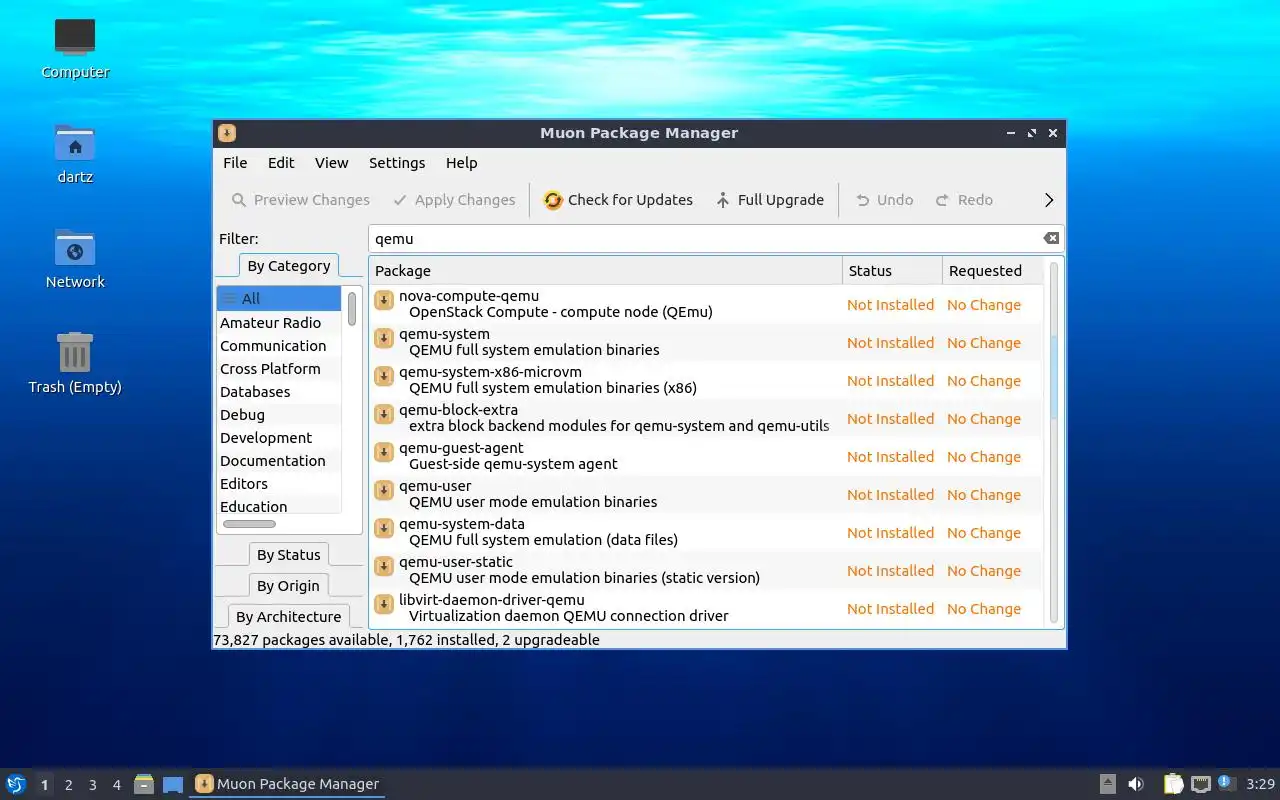1280x800 pixels.
Task: Select the Debug category
Action: [x=279, y=415]
